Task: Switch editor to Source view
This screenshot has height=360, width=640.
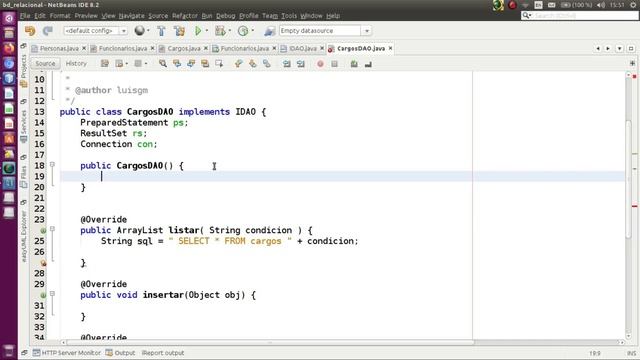Action: pos(45,64)
